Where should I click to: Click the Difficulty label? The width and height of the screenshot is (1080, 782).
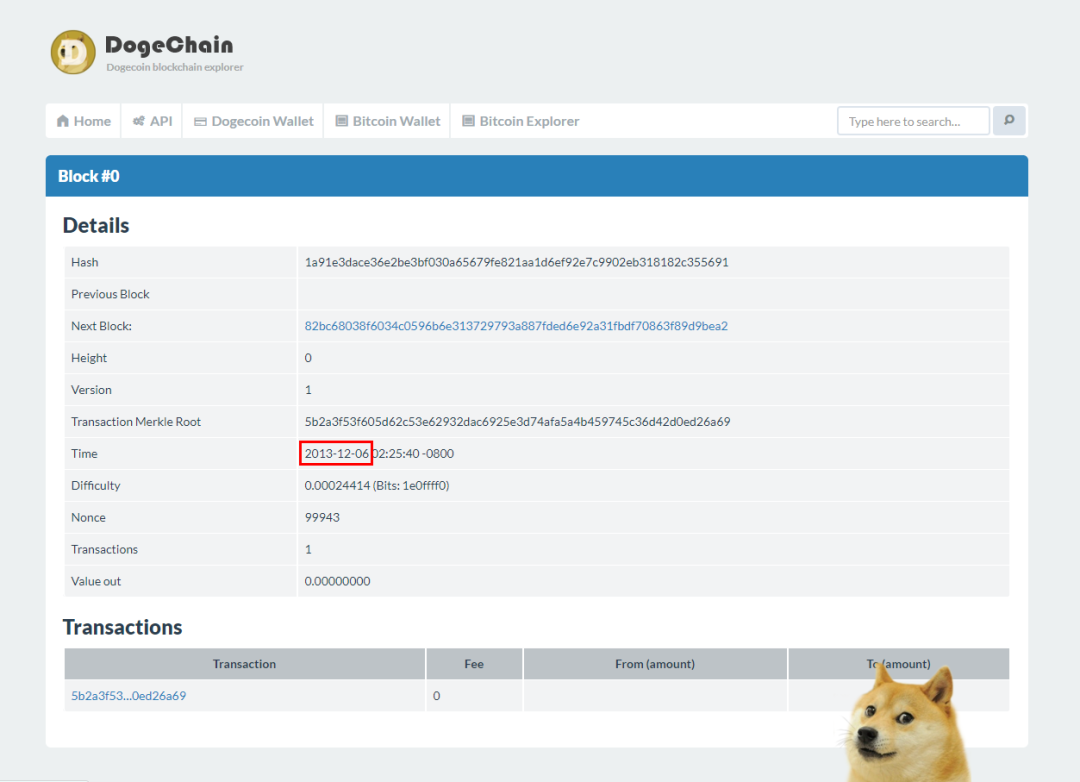pos(96,486)
